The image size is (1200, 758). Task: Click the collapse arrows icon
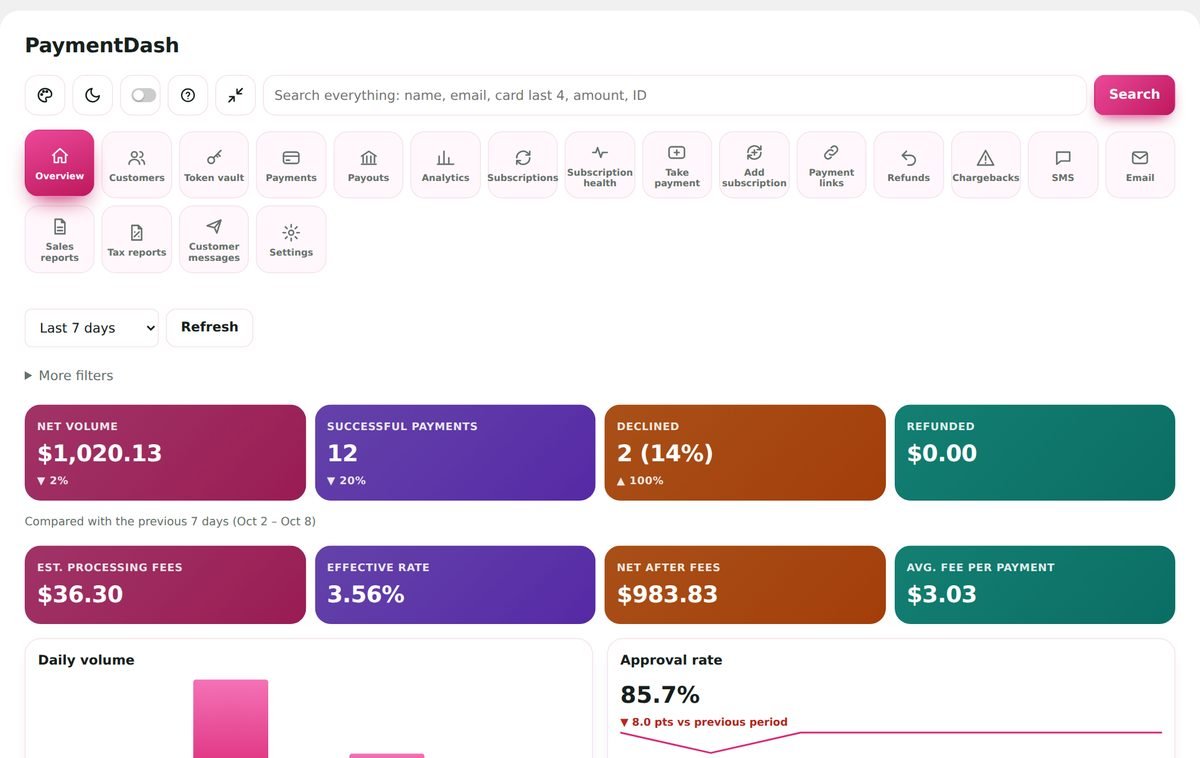point(235,95)
